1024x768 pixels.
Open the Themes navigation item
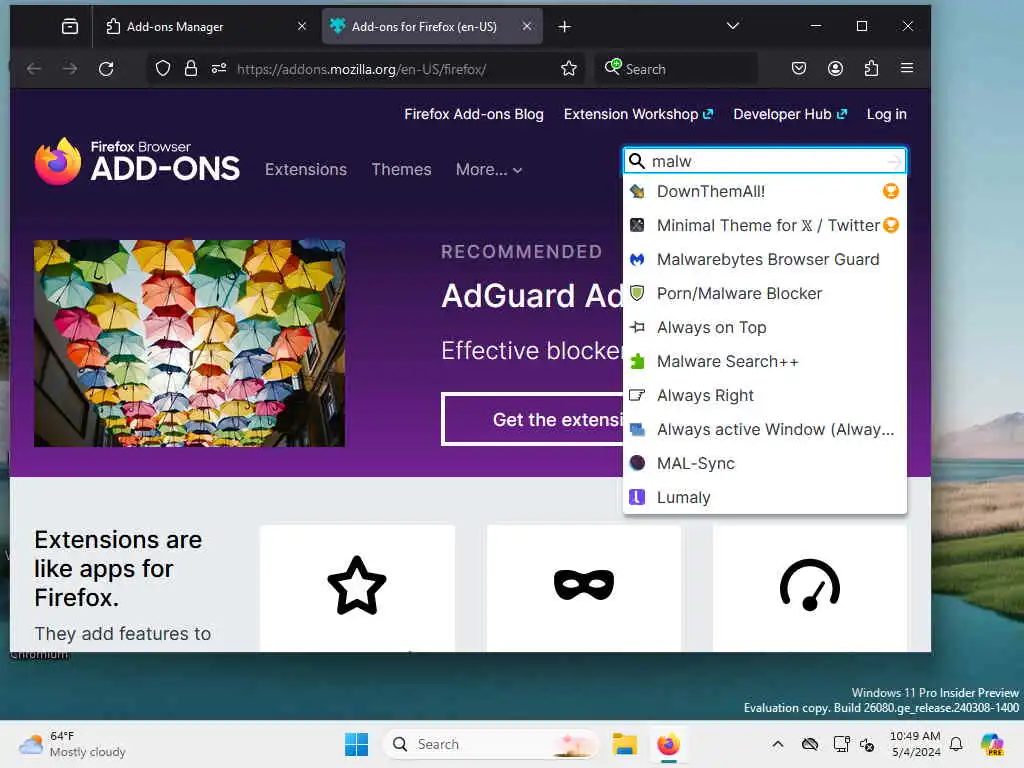(x=401, y=170)
